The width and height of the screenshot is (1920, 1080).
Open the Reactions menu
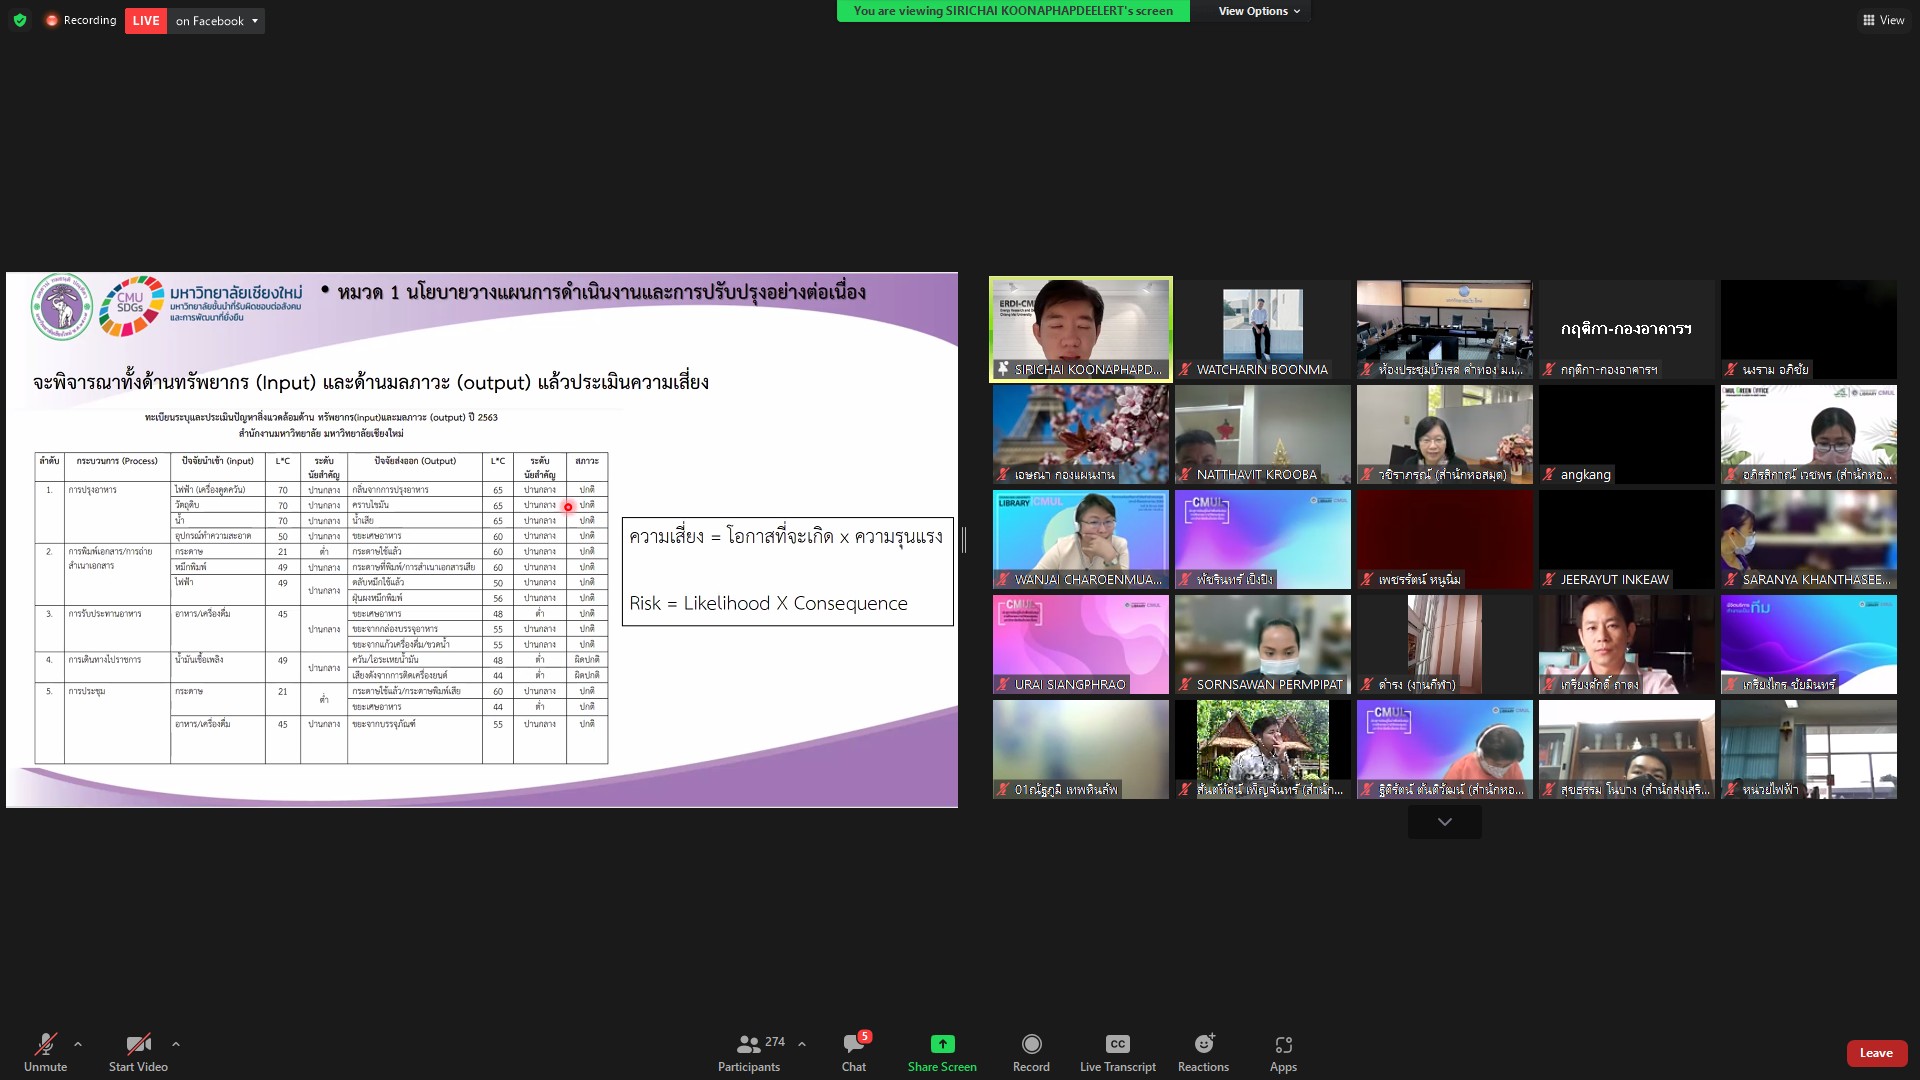point(1203,1045)
